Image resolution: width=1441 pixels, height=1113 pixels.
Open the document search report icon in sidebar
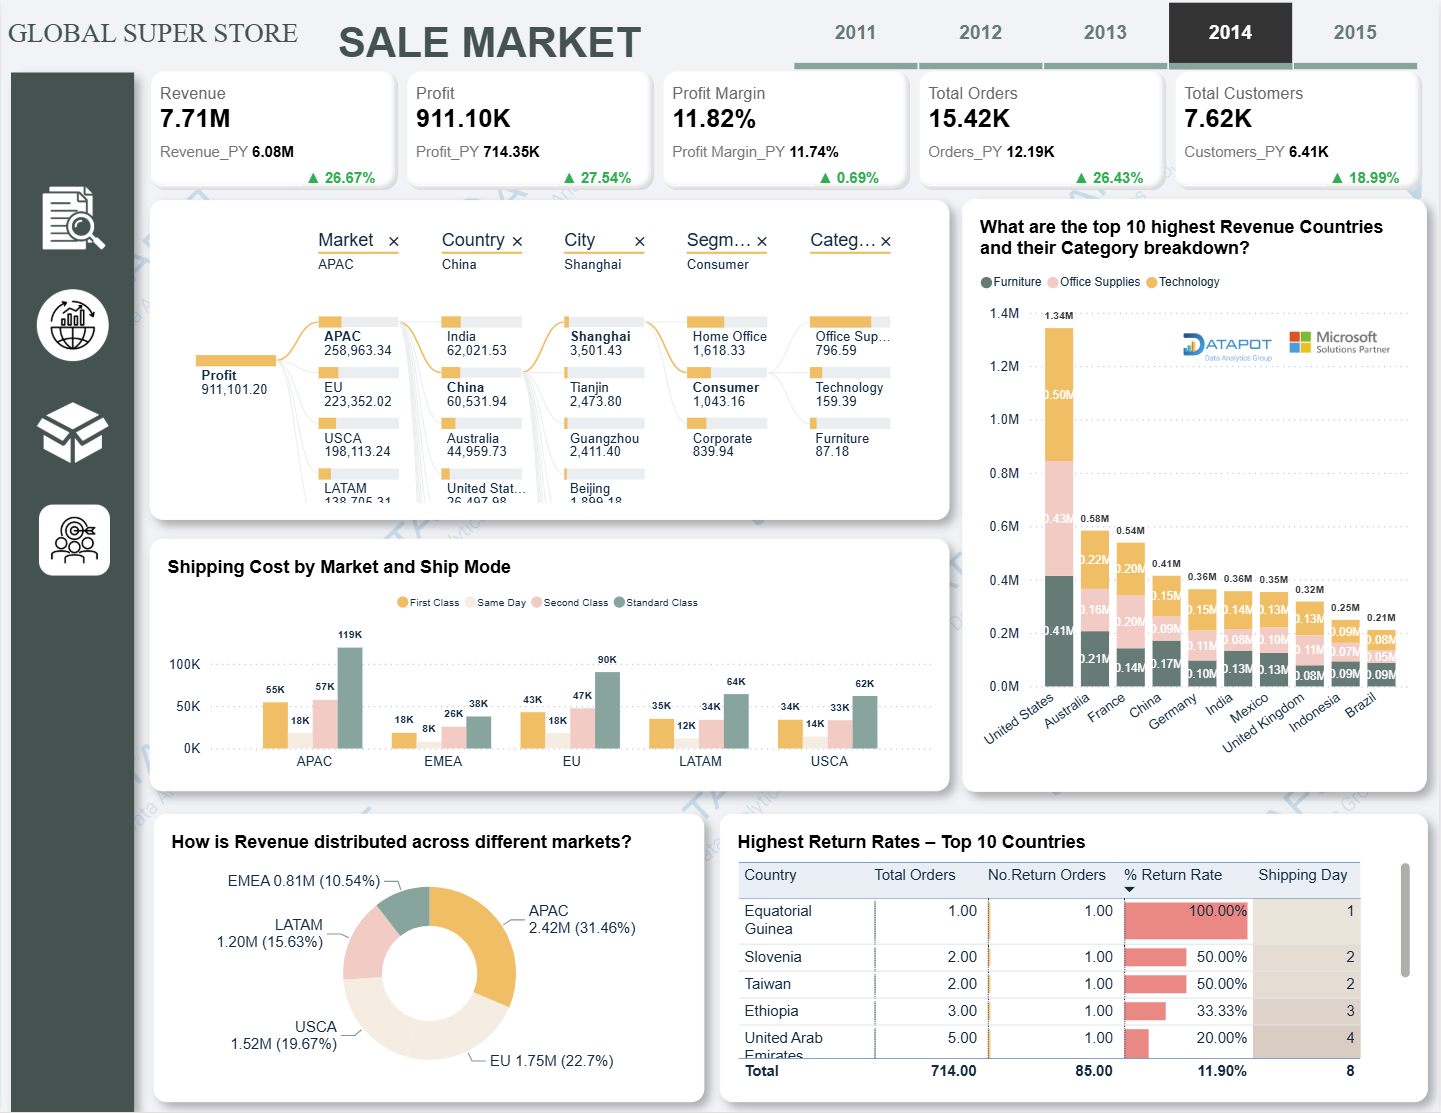(73, 218)
